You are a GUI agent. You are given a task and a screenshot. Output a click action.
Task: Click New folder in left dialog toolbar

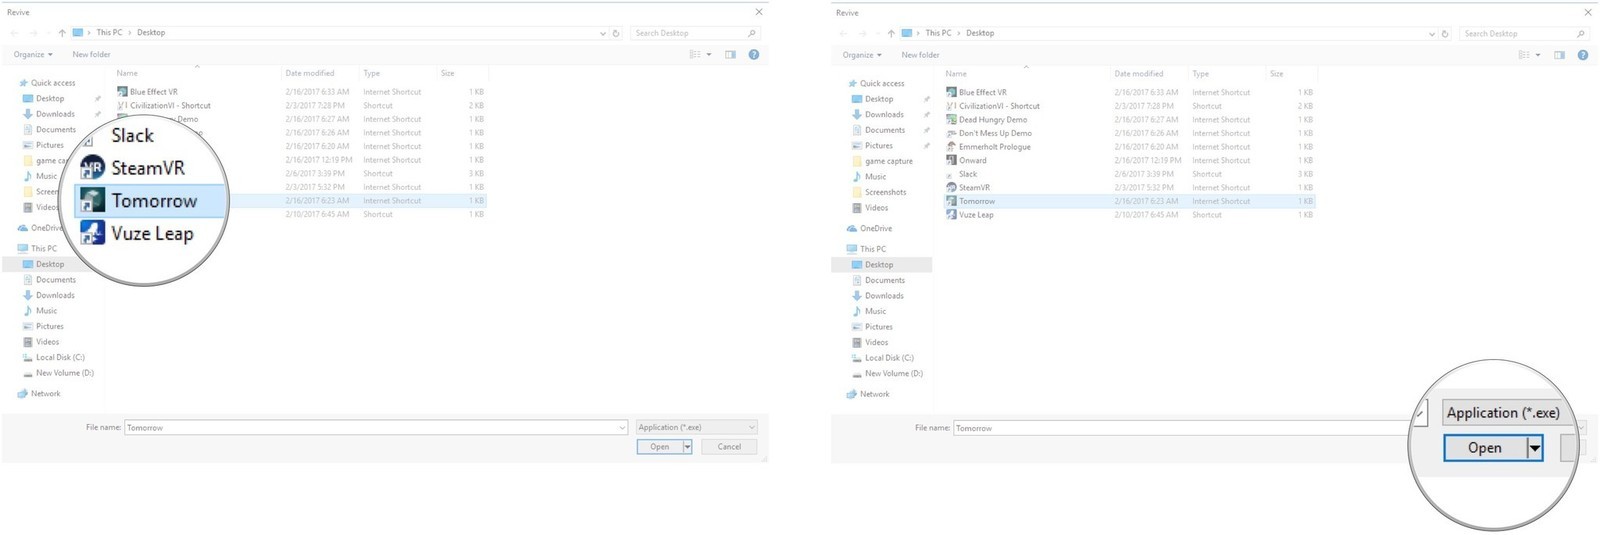coord(91,55)
